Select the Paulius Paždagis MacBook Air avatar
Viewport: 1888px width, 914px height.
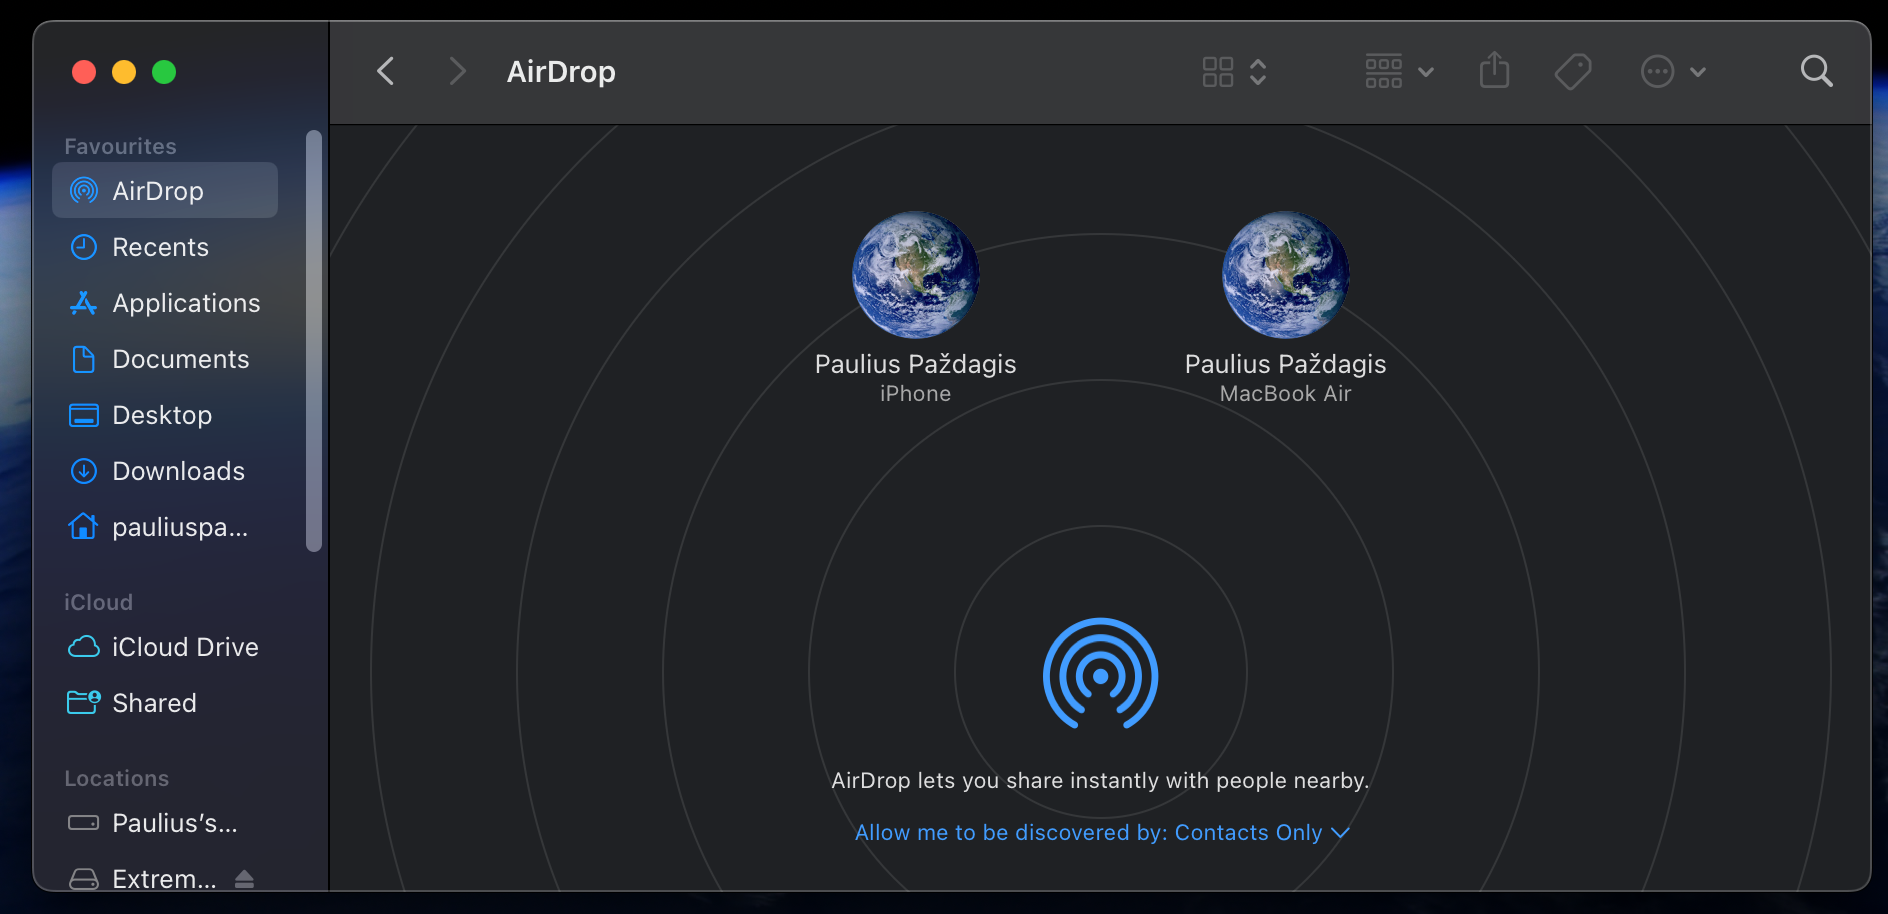1285,275
